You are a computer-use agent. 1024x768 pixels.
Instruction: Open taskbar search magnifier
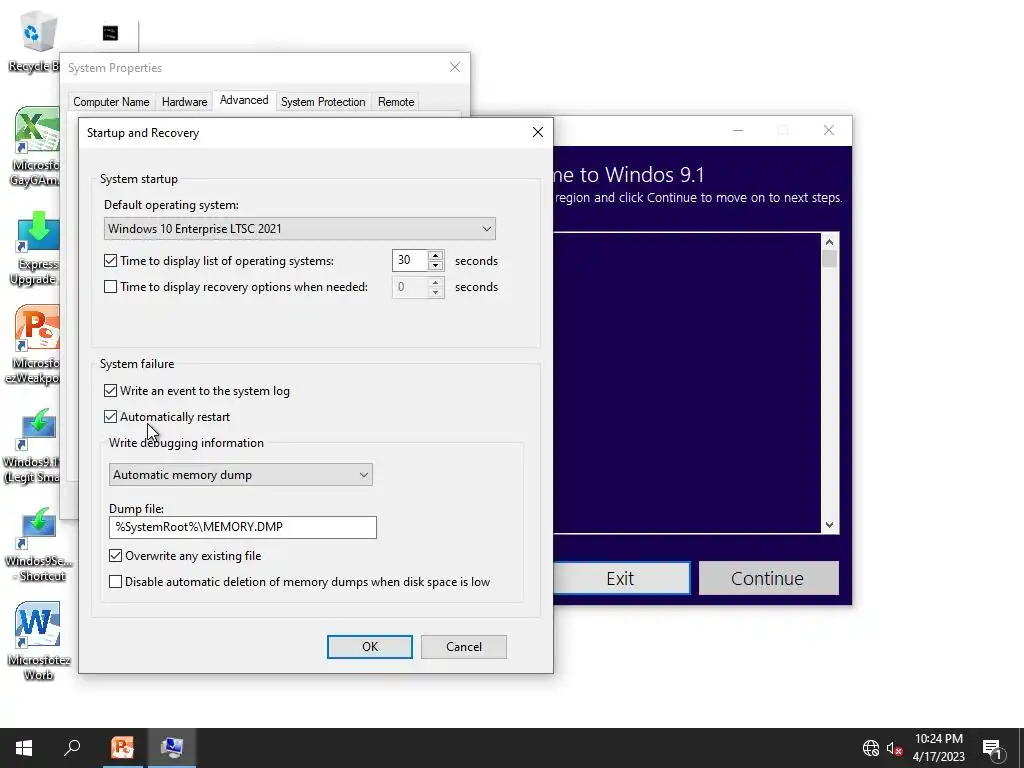72,748
